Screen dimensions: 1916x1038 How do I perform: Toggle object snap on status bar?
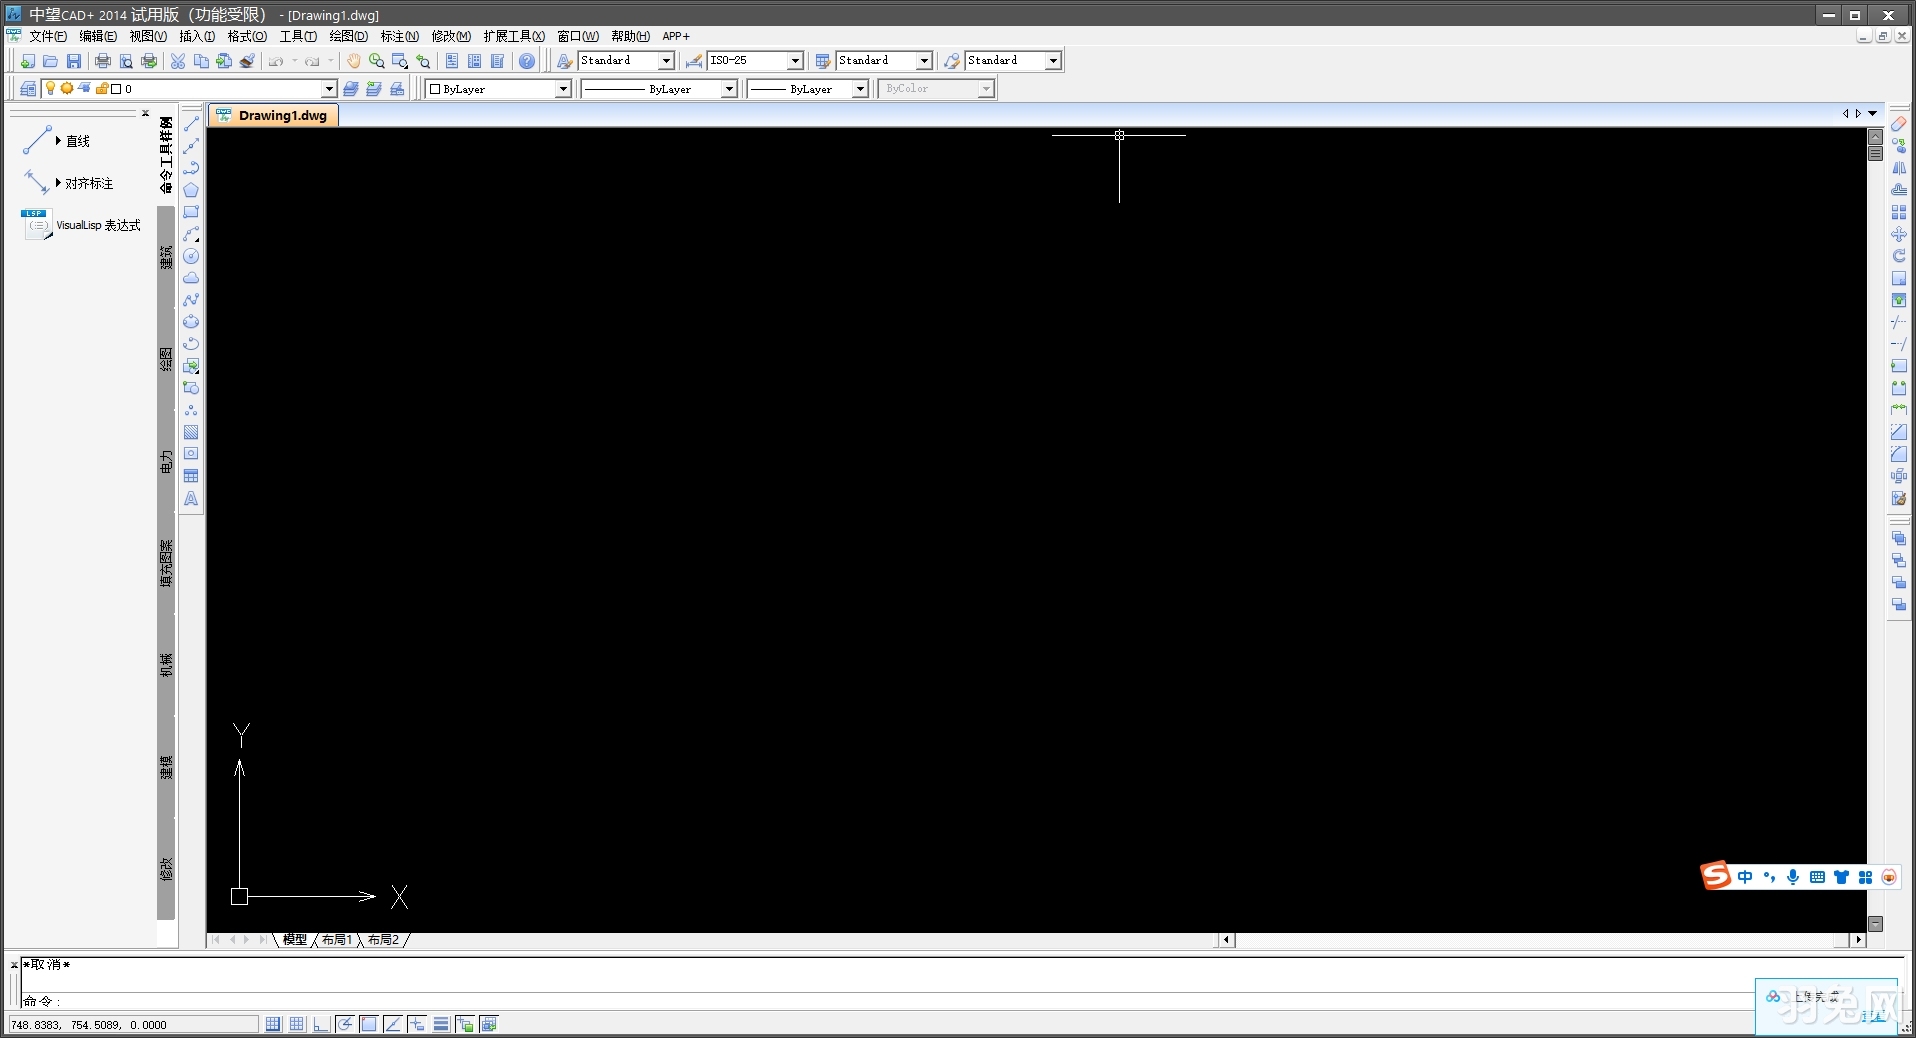[x=369, y=1024]
